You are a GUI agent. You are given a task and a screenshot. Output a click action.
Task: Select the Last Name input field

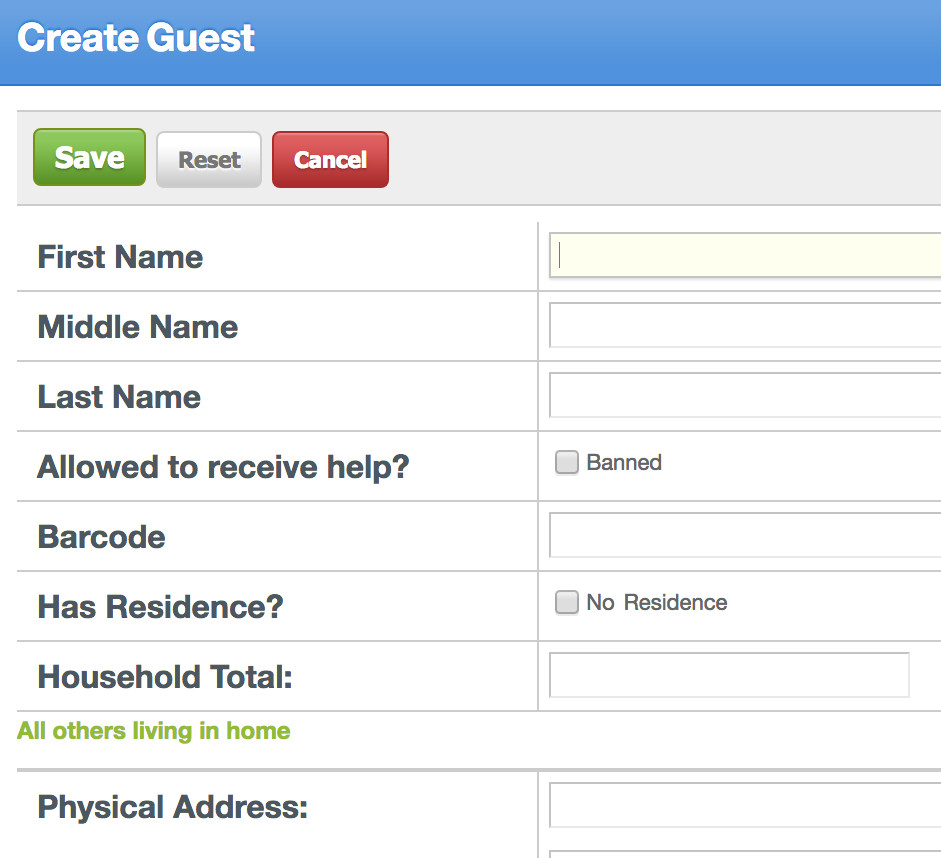pyautogui.click(x=745, y=395)
